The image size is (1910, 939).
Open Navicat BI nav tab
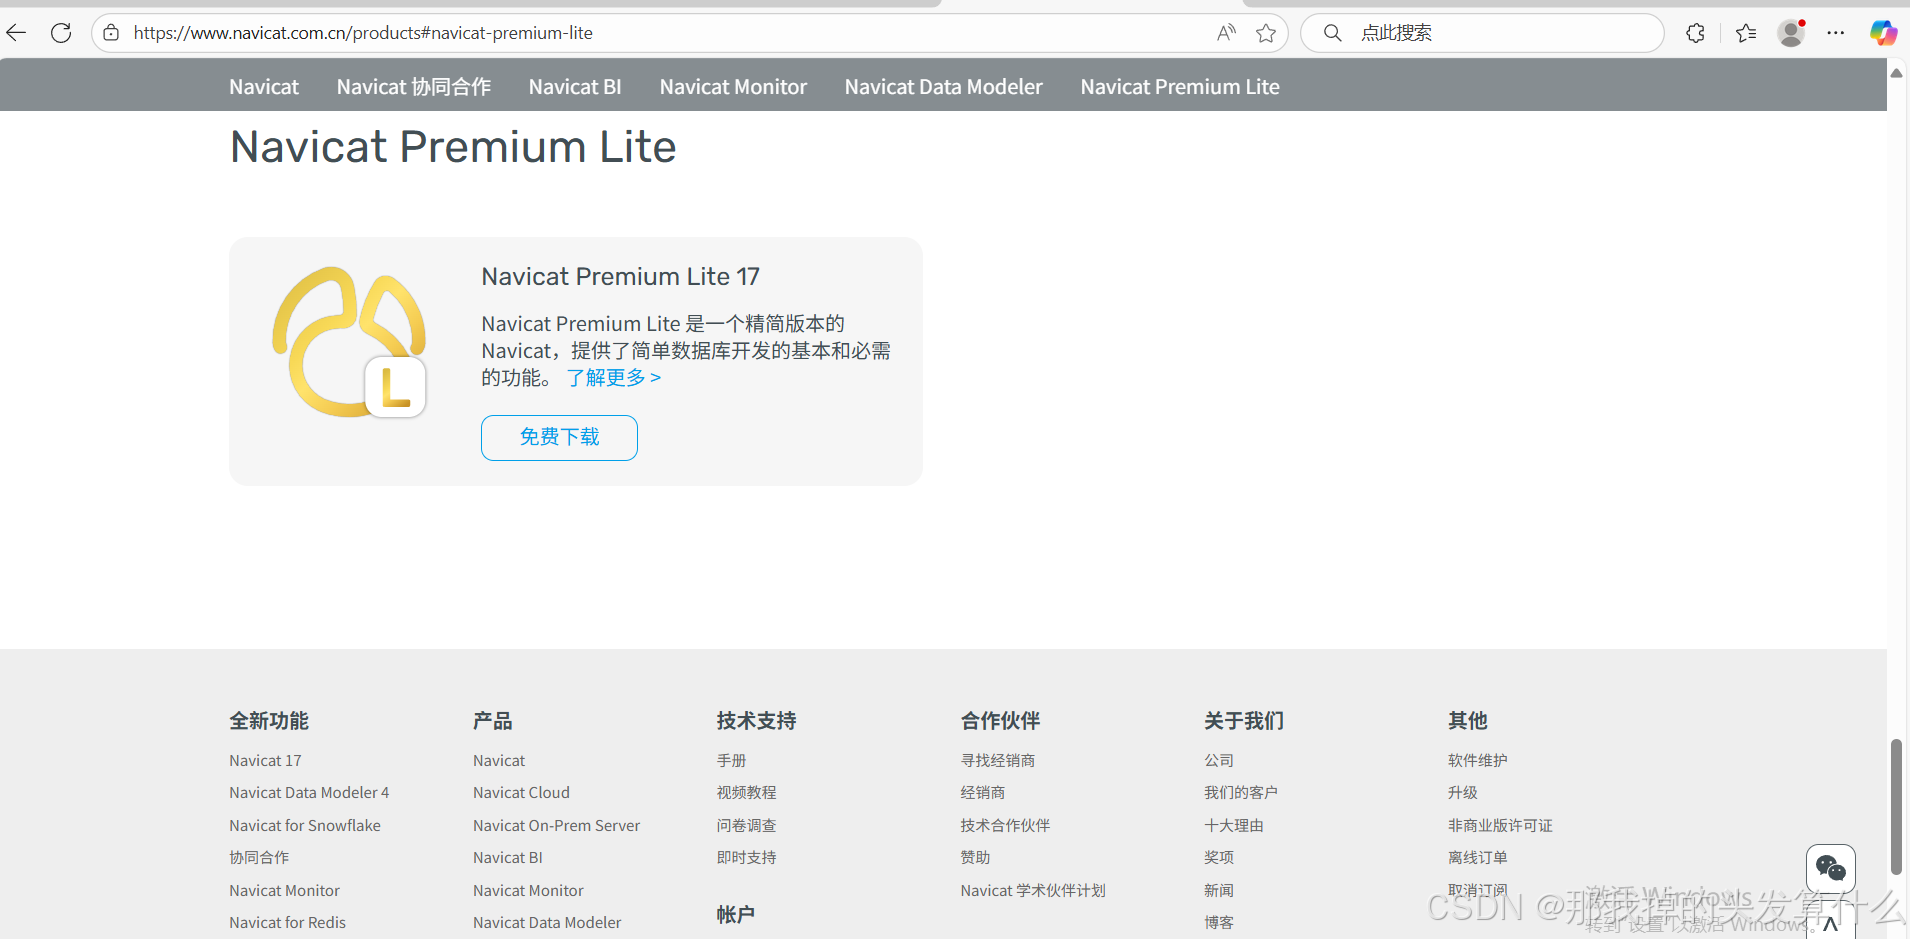click(575, 87)
